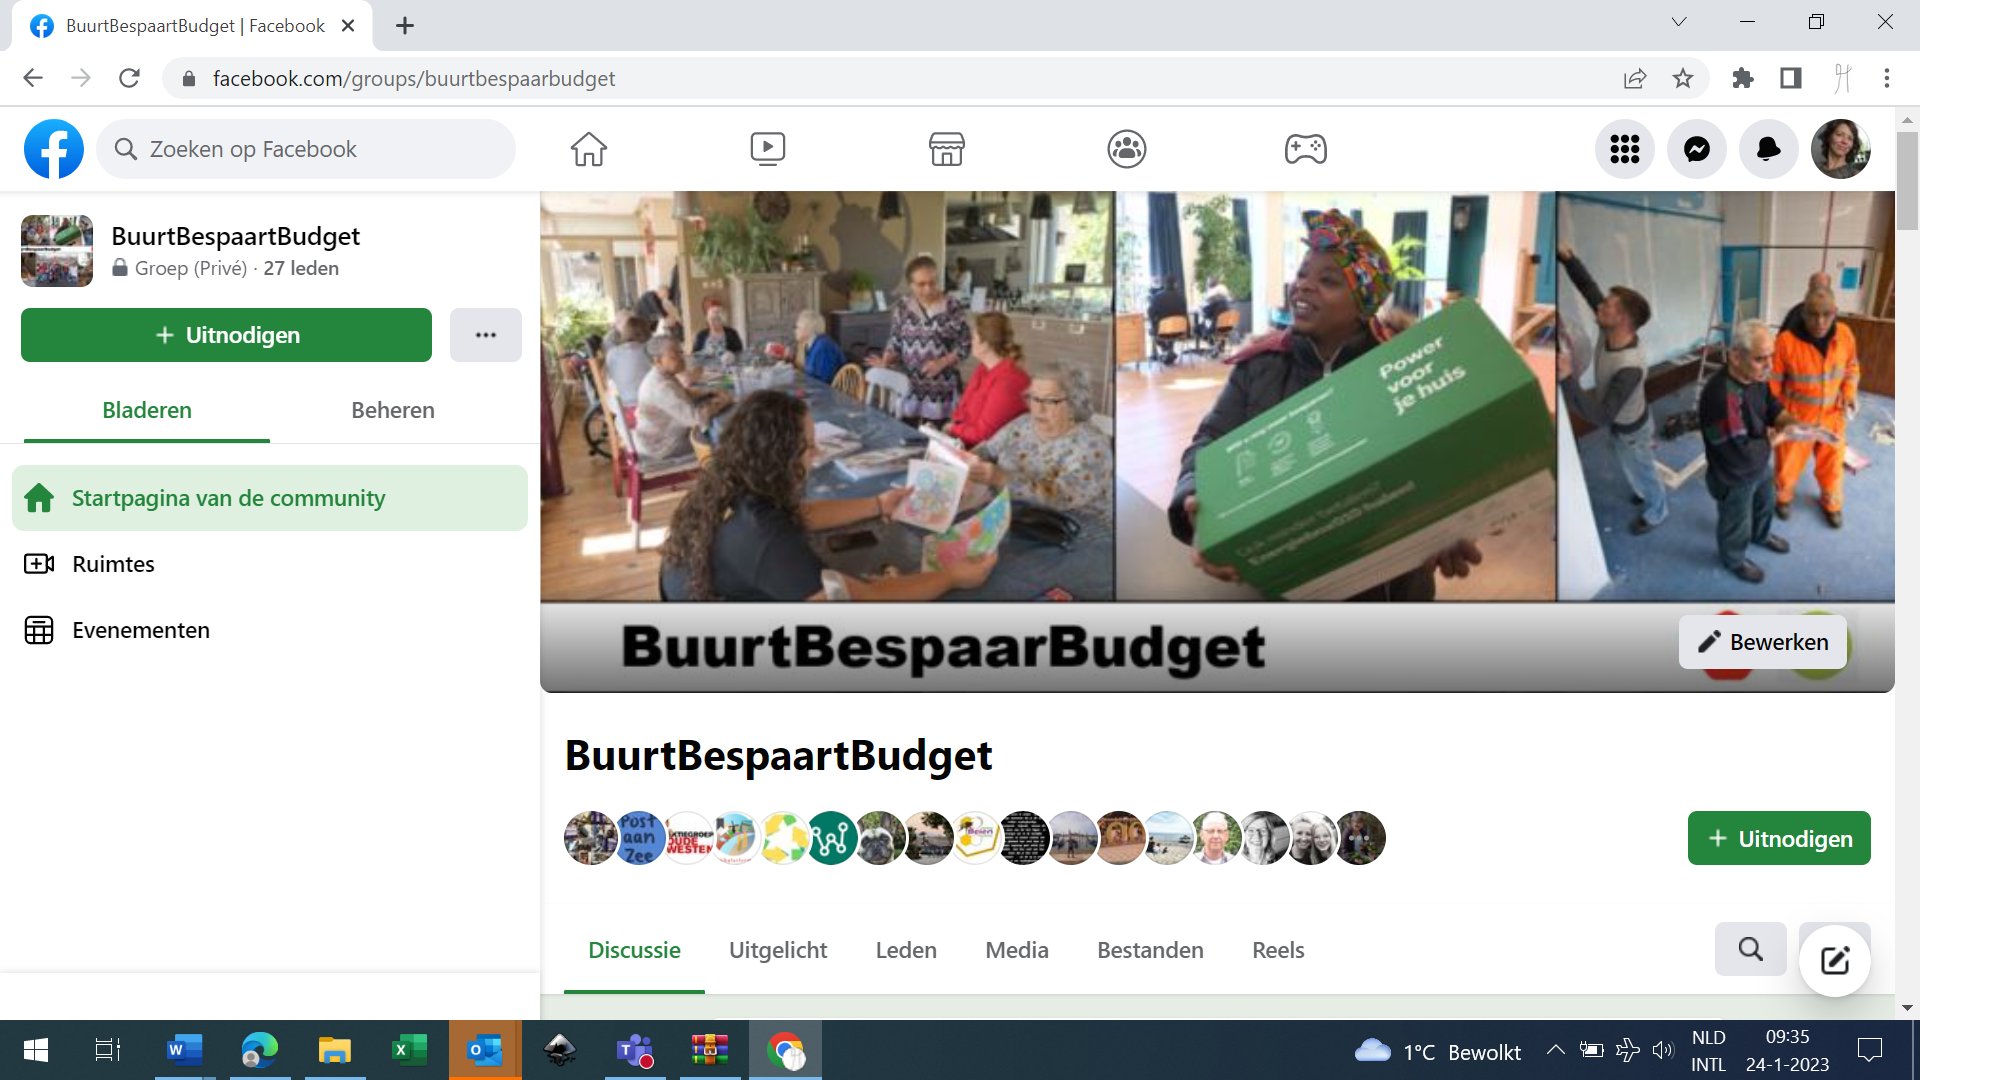Open the account profile picture menu

tap(1841, 149)
